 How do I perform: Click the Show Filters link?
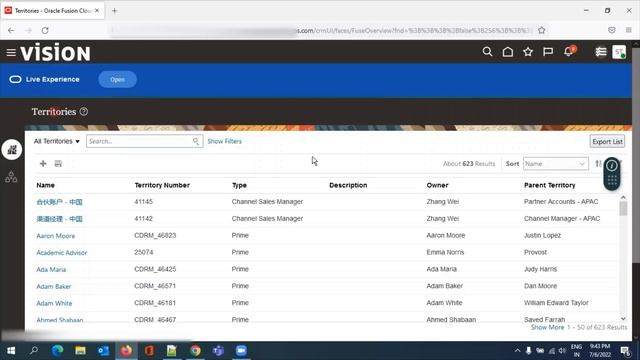click(224, 141)
